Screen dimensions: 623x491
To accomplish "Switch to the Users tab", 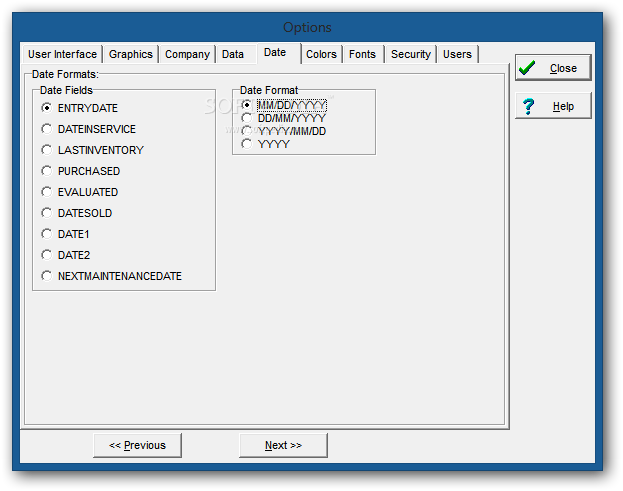I will coord(457,54).
